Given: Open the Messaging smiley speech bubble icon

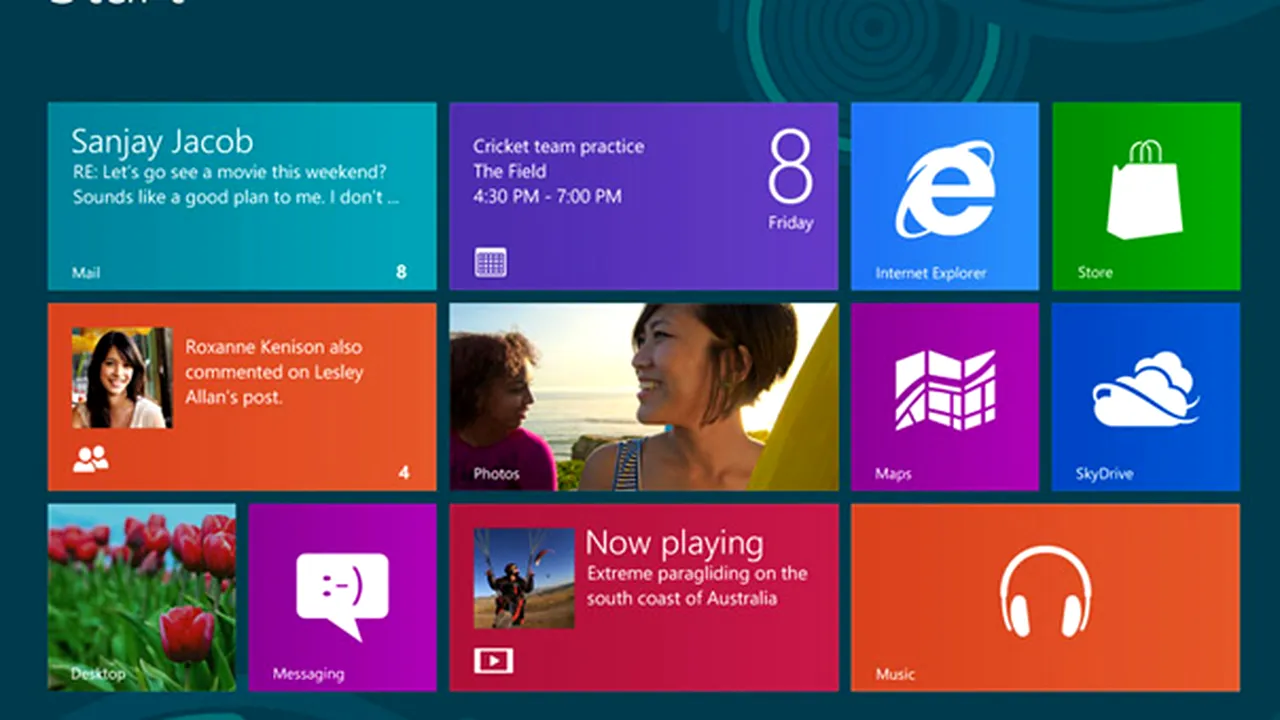Looking at the screenshot, I should [342, 596].
